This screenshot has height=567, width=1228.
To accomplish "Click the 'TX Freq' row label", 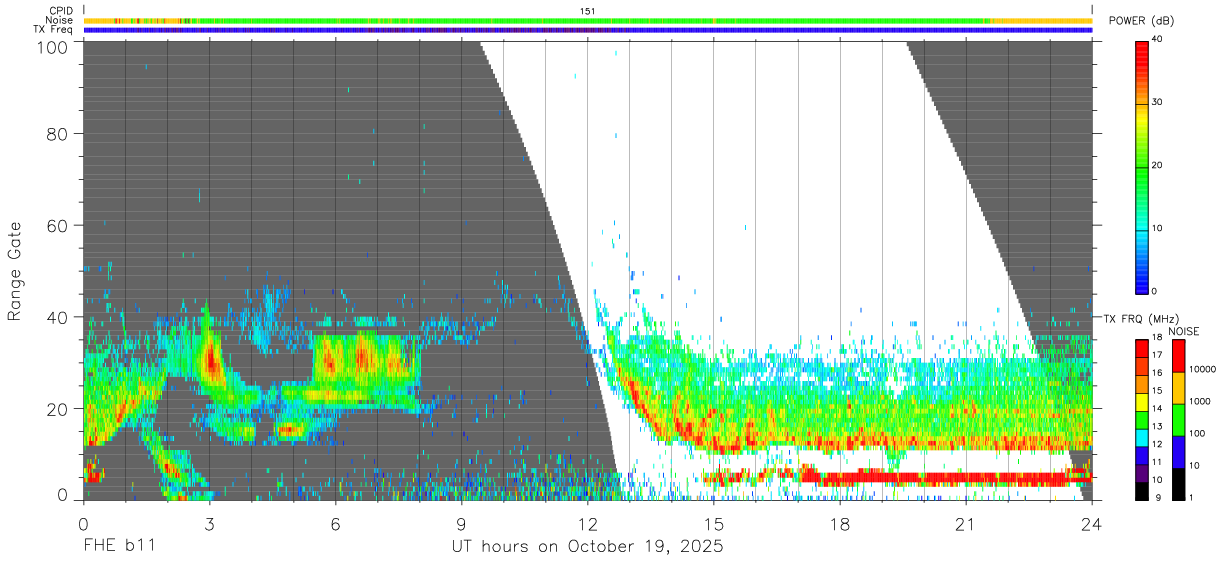I will (x=53, y=30).
